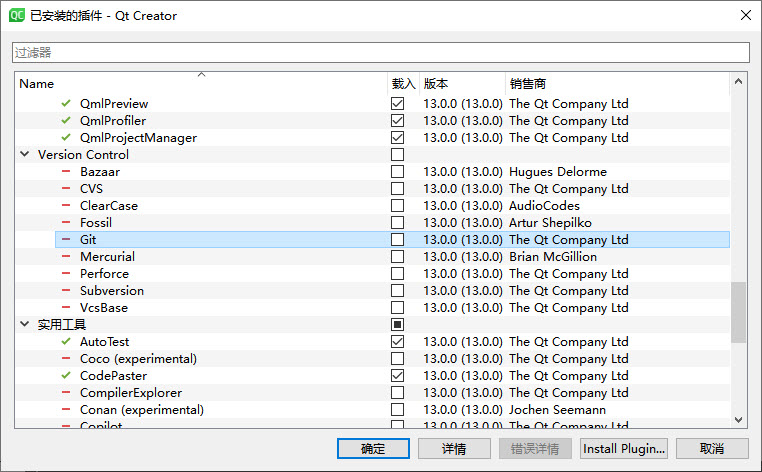Enable the Bazaar plugin checkbox
The height and width of the screenshot is (472, 762).
398,172
